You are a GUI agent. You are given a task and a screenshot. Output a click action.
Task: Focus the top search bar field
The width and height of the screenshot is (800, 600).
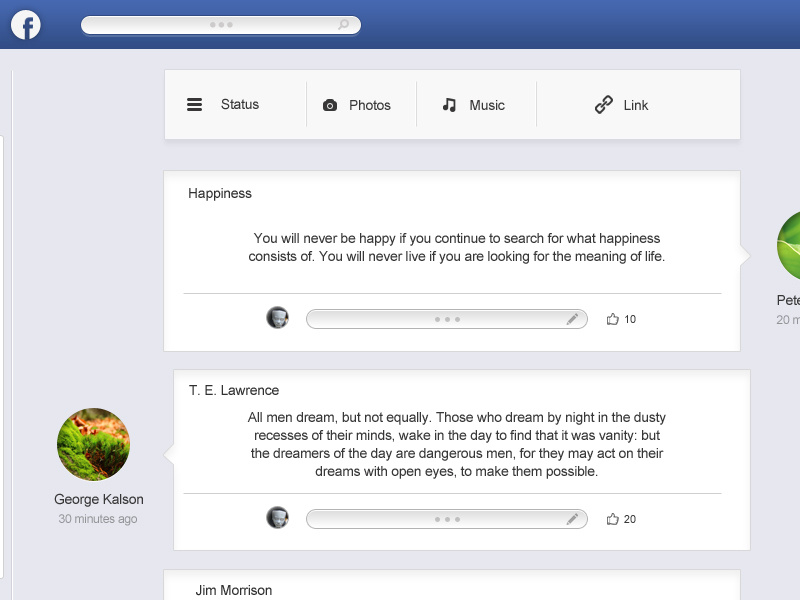point(221,25)
